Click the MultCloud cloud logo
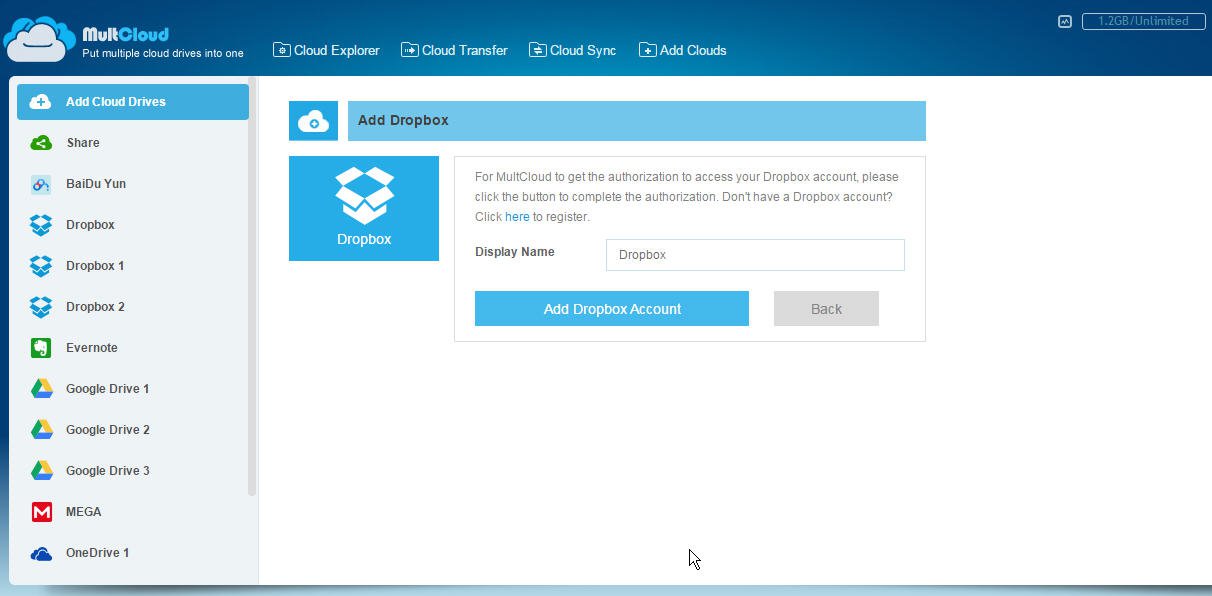The width and height of the screenshot is (1212, 596). point(39,39)
